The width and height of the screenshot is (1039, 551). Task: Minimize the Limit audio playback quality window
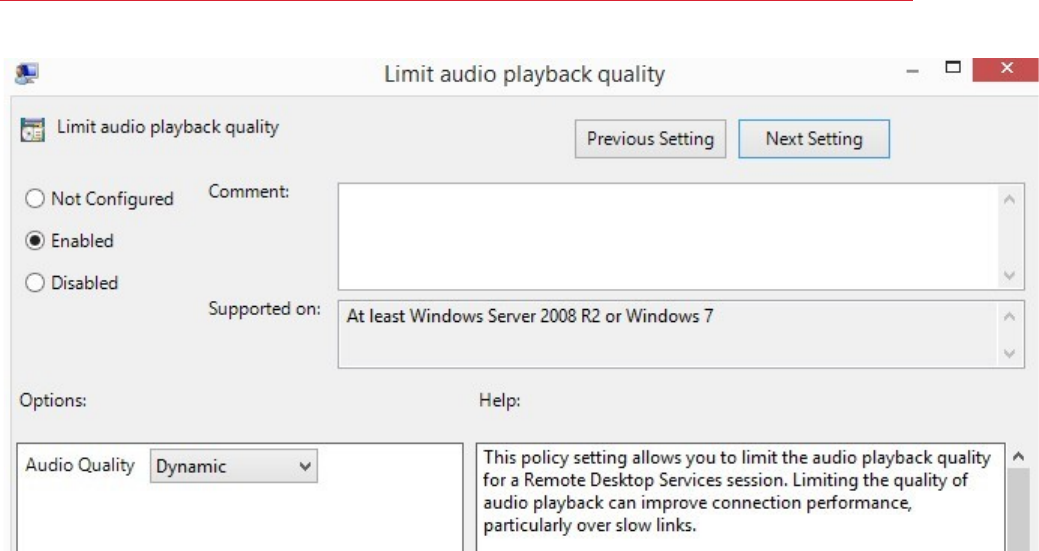coord(913,71)
